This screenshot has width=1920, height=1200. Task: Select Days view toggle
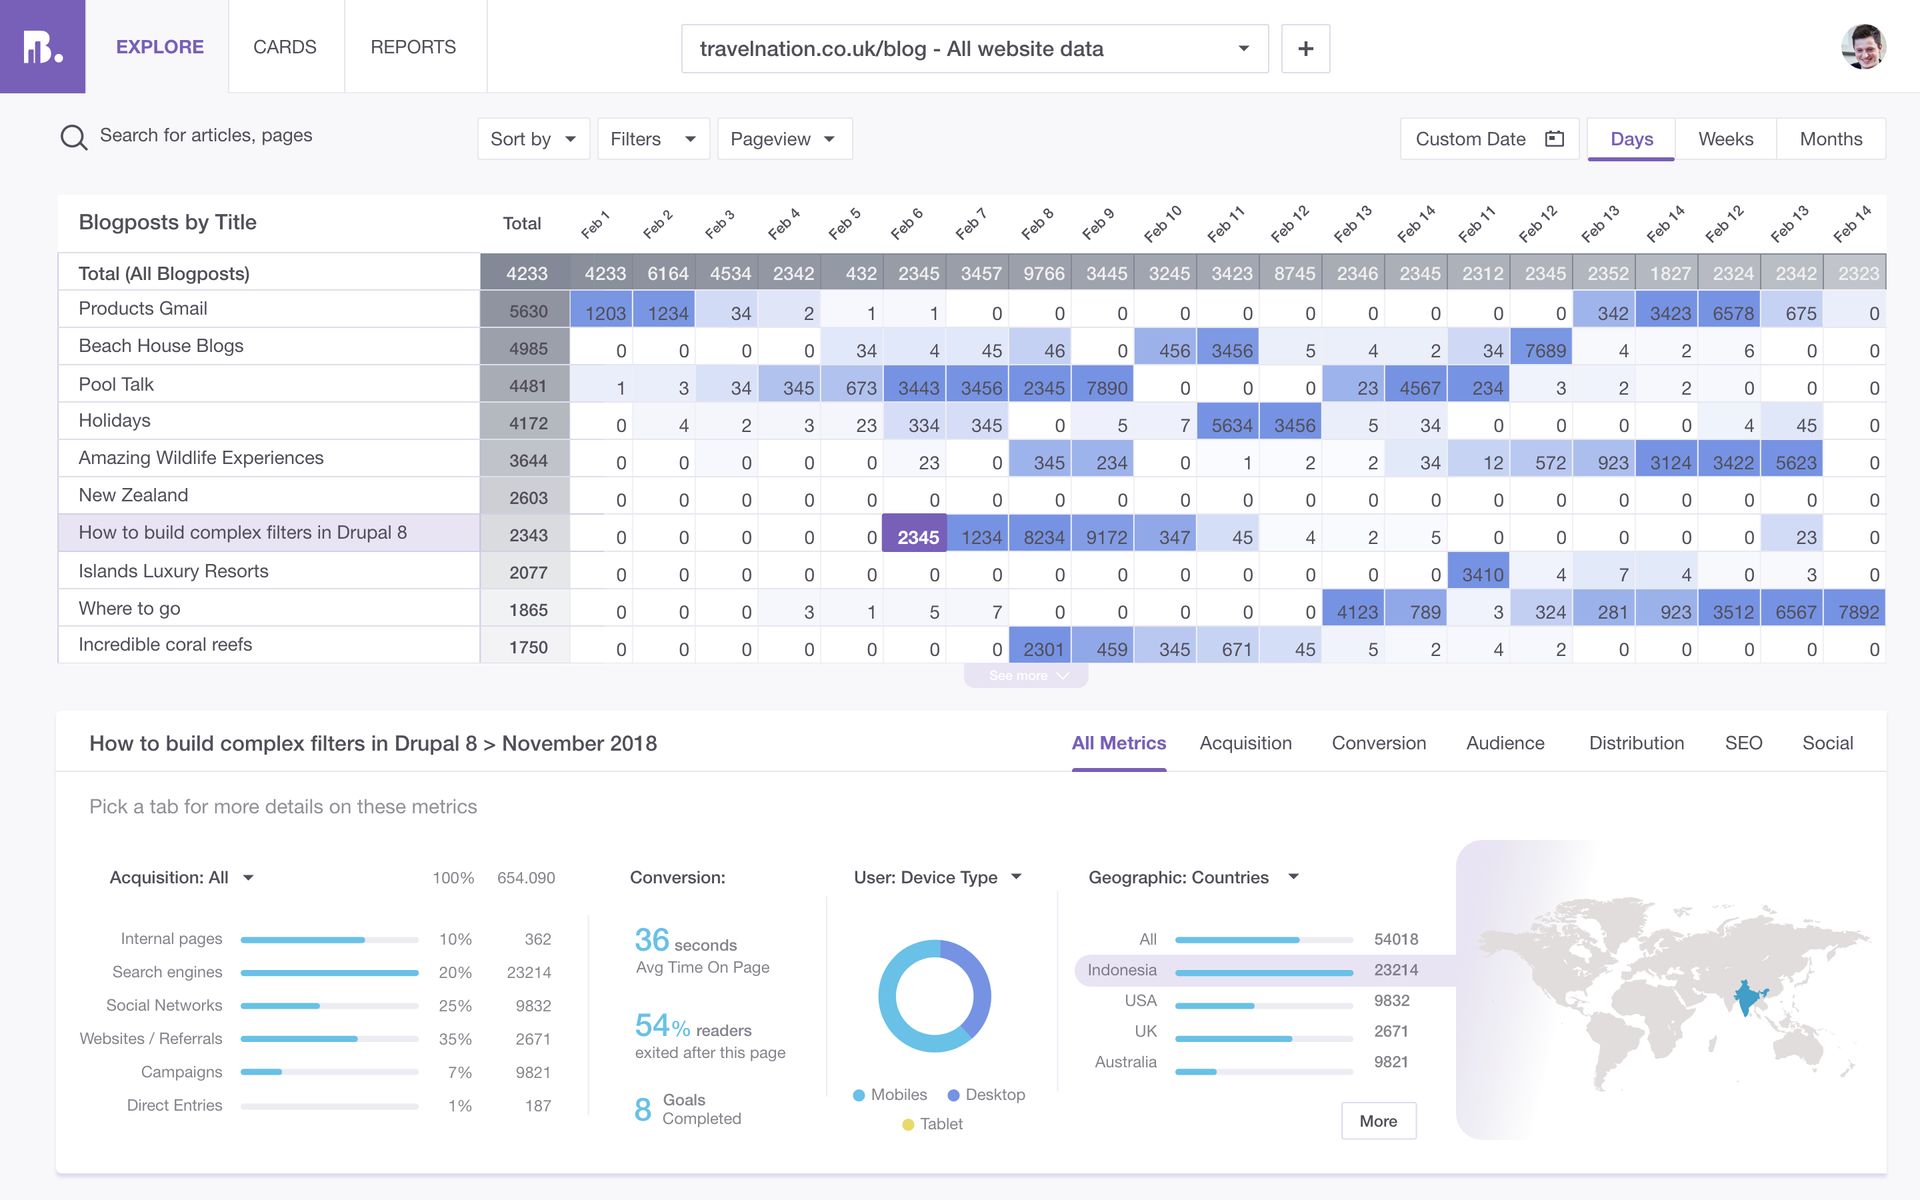coord(1631,137)
